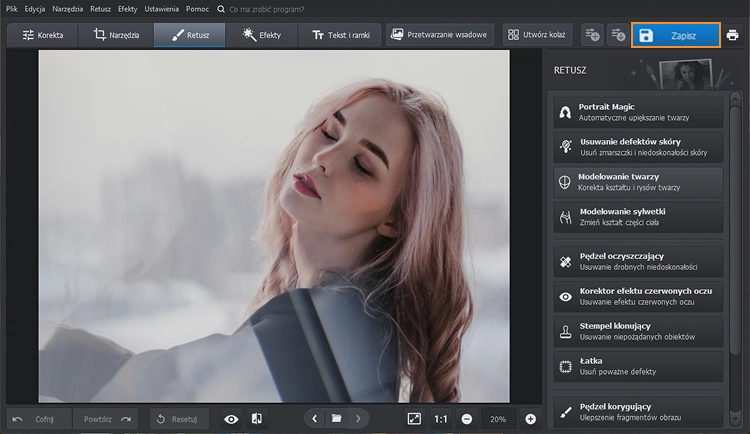Viewport: 750px width, 434px height.
Task: Go to previous photo with left arrow
Action: pos(315,418)
